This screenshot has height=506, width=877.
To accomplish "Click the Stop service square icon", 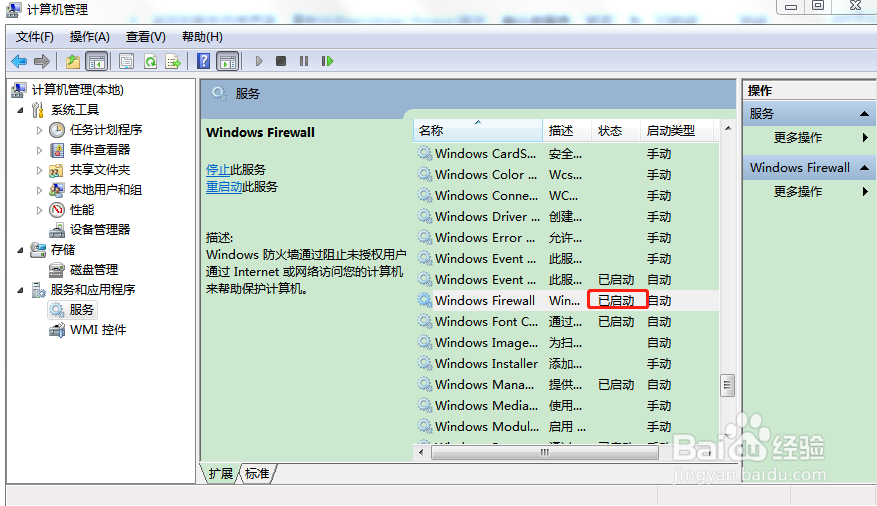I will click(x=281, y=61).
